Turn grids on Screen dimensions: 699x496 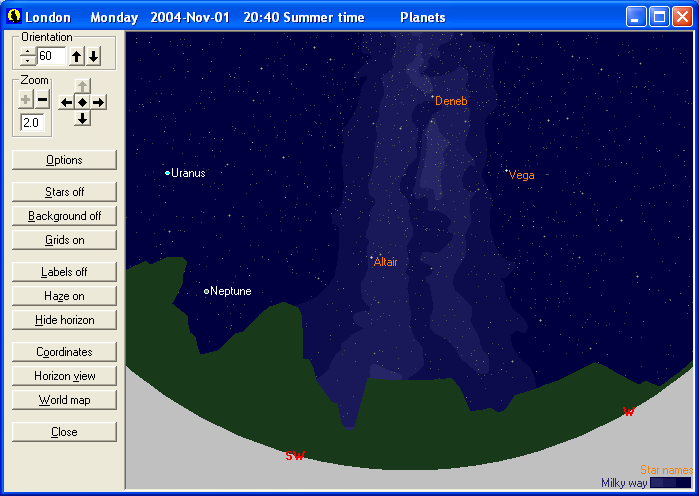click(x=64, y=240)
